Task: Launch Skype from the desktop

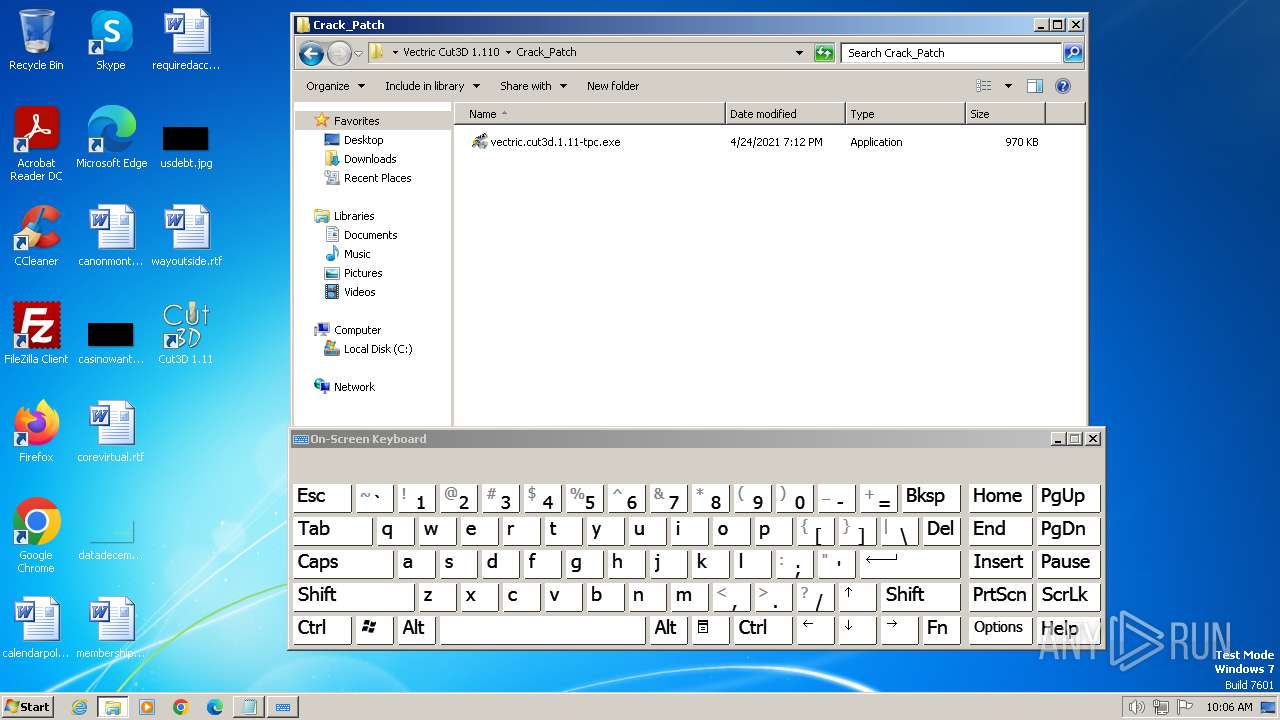Action: pos(111,40)
